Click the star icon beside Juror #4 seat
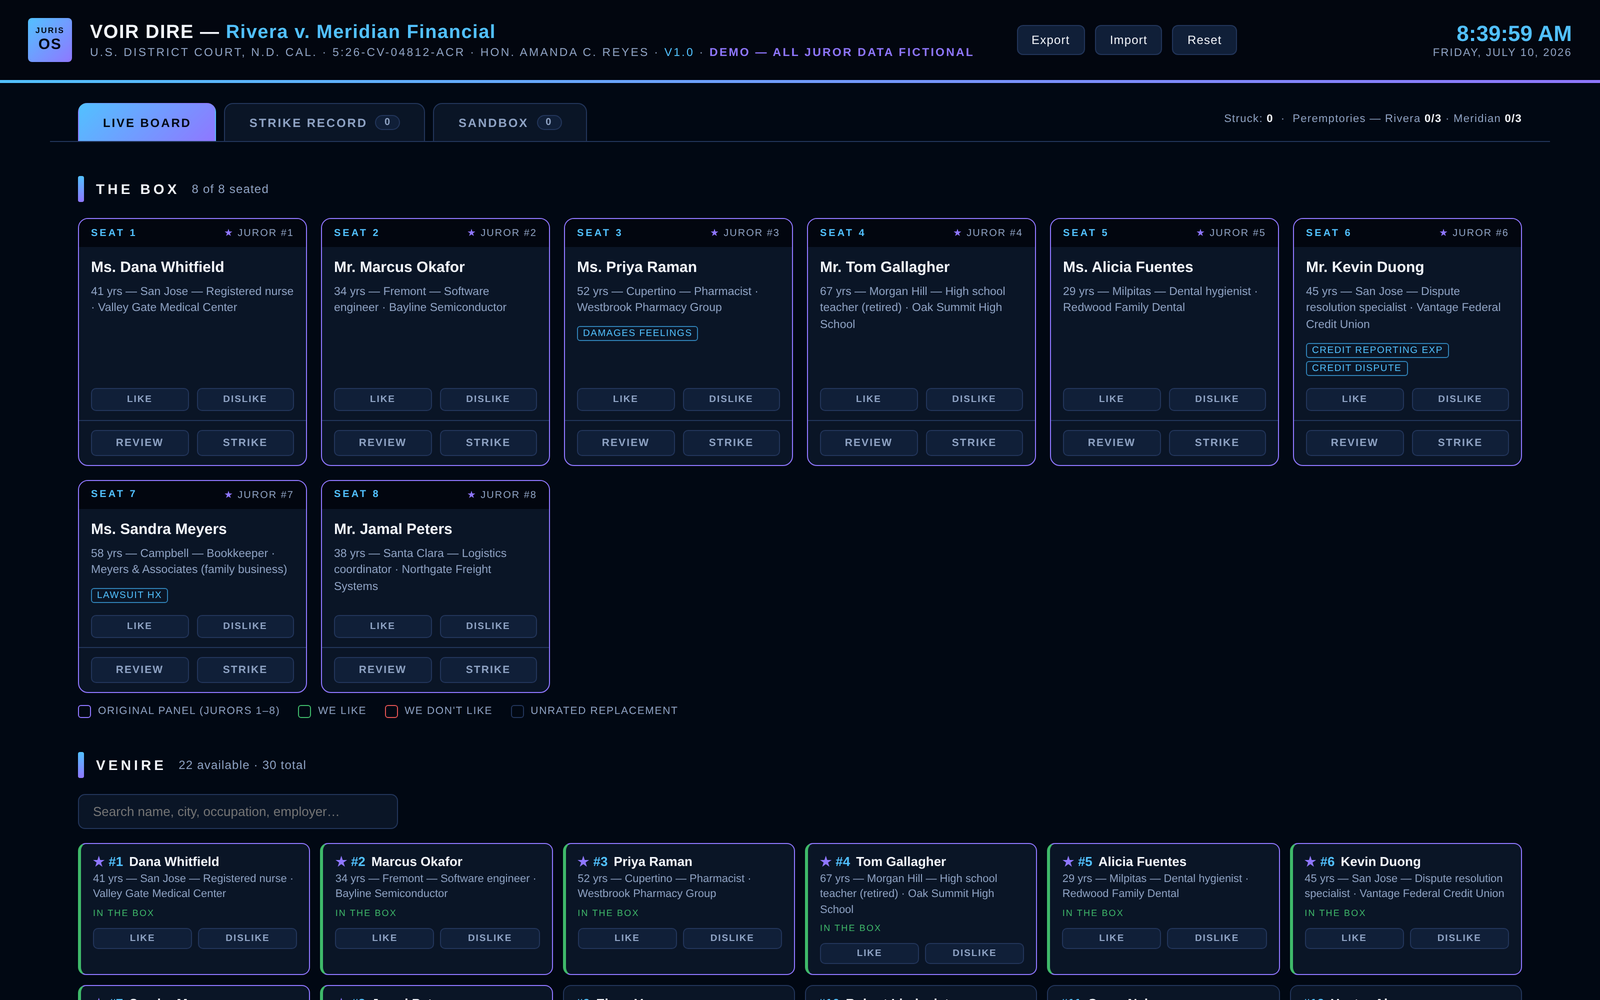1600x1000 pixels. pos(957,233)
